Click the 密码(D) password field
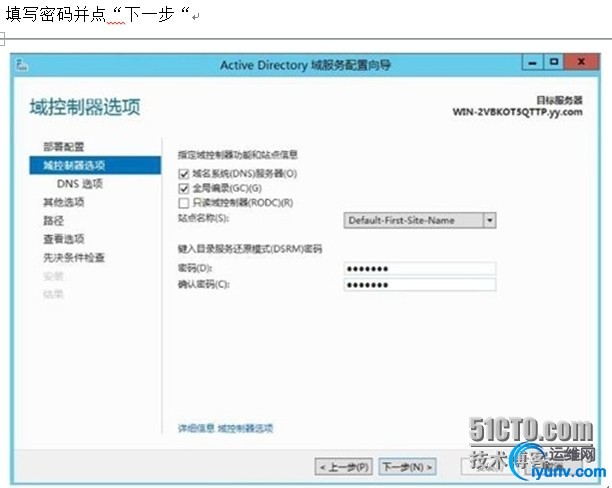Viewport: 612px width, 488px height. (420, 269)
